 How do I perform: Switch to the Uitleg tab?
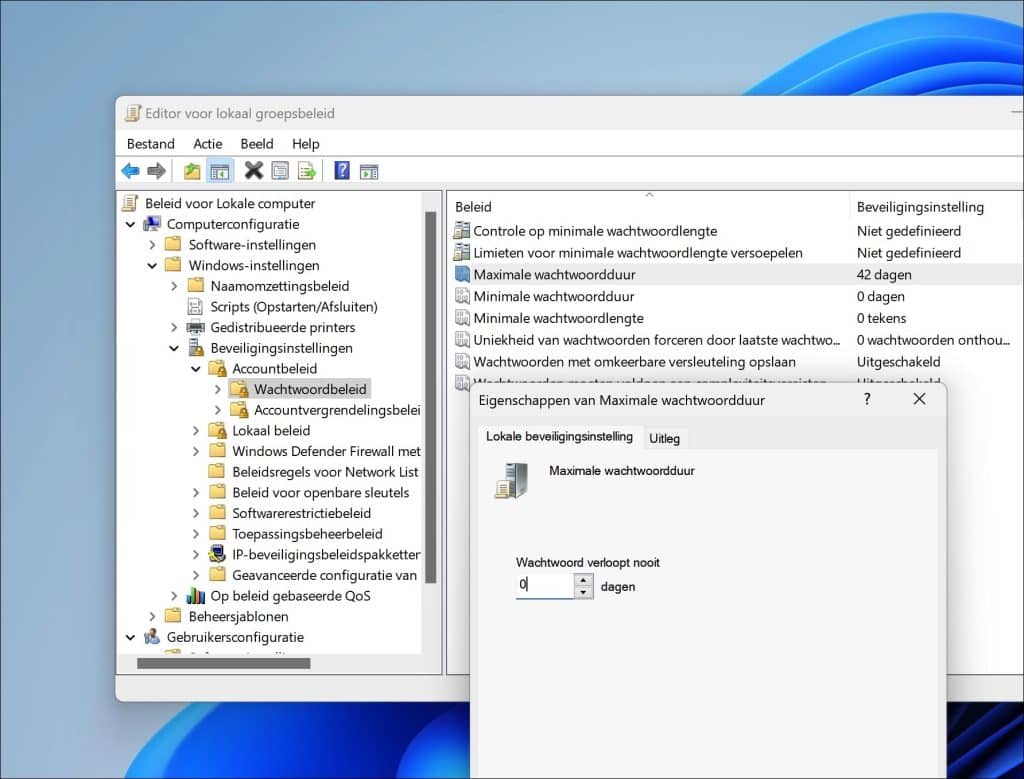tap(664, 439)
